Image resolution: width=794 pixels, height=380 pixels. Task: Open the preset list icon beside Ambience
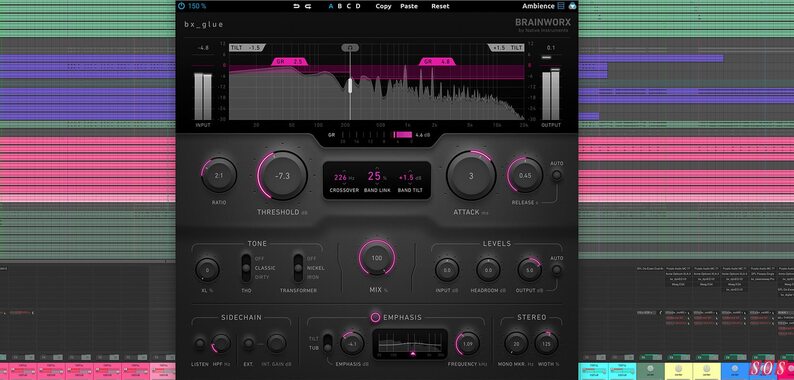click(x=561, y=6)
